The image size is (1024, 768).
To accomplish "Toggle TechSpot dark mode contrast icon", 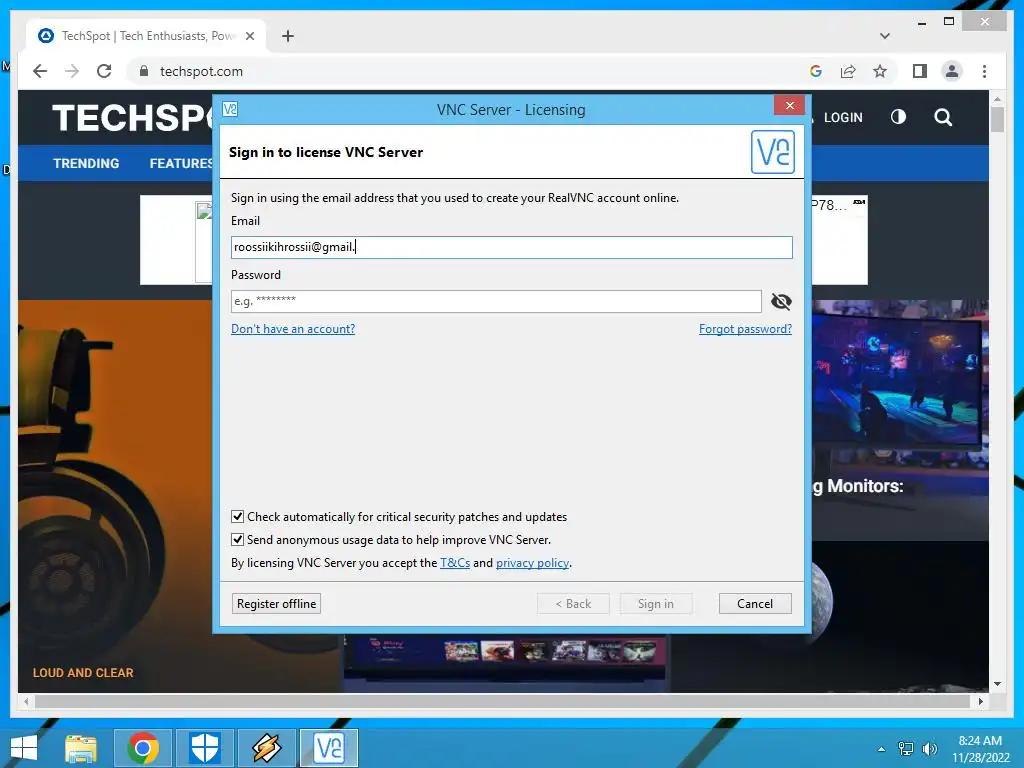I will 899,117.
